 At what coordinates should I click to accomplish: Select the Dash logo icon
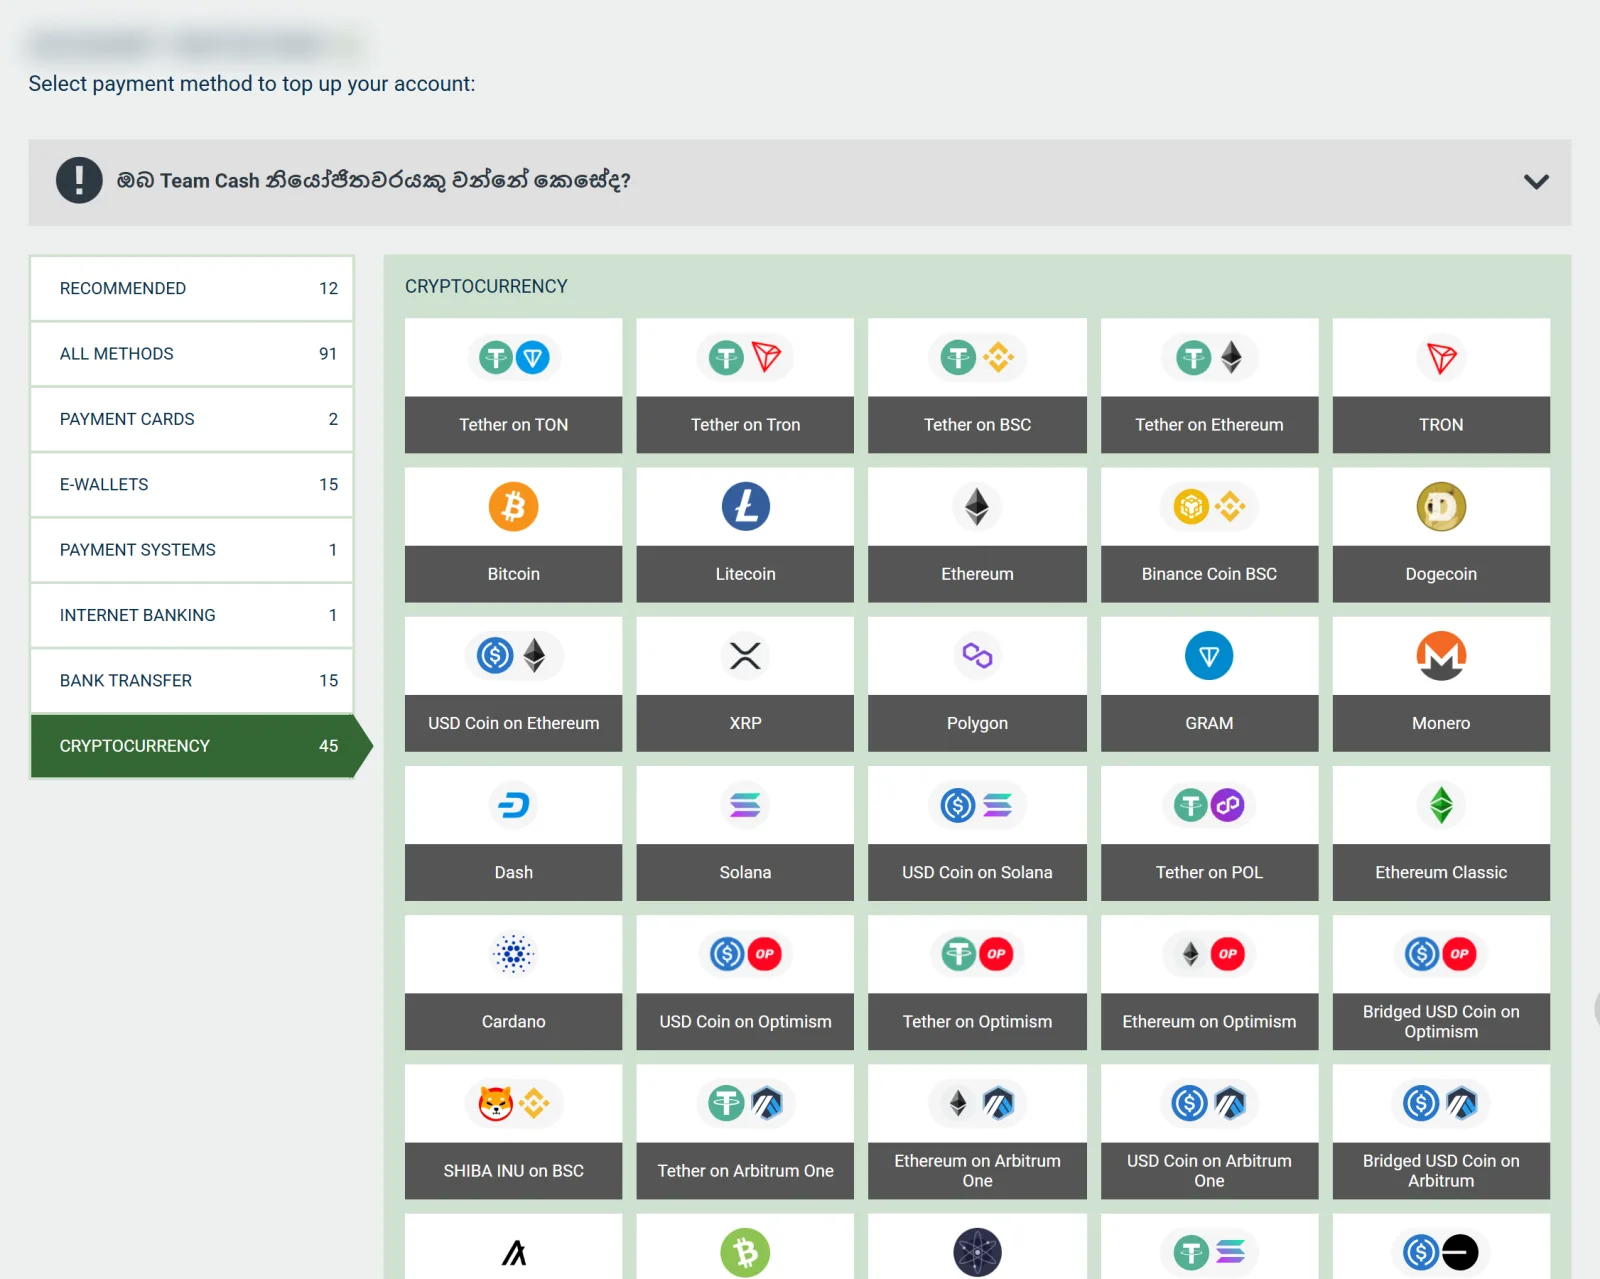click(513, 805)
